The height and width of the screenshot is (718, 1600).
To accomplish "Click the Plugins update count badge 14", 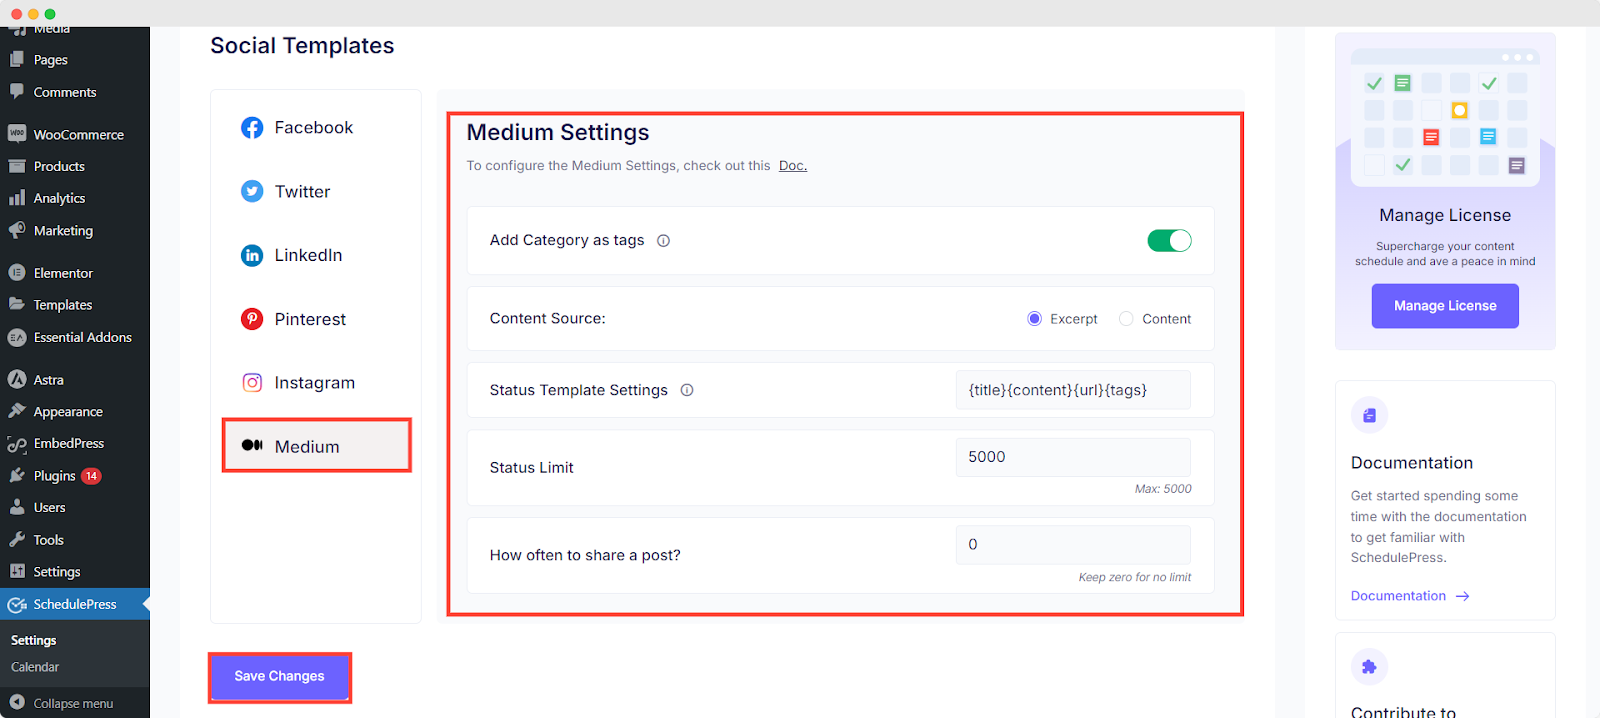I will tap(91, 476).
